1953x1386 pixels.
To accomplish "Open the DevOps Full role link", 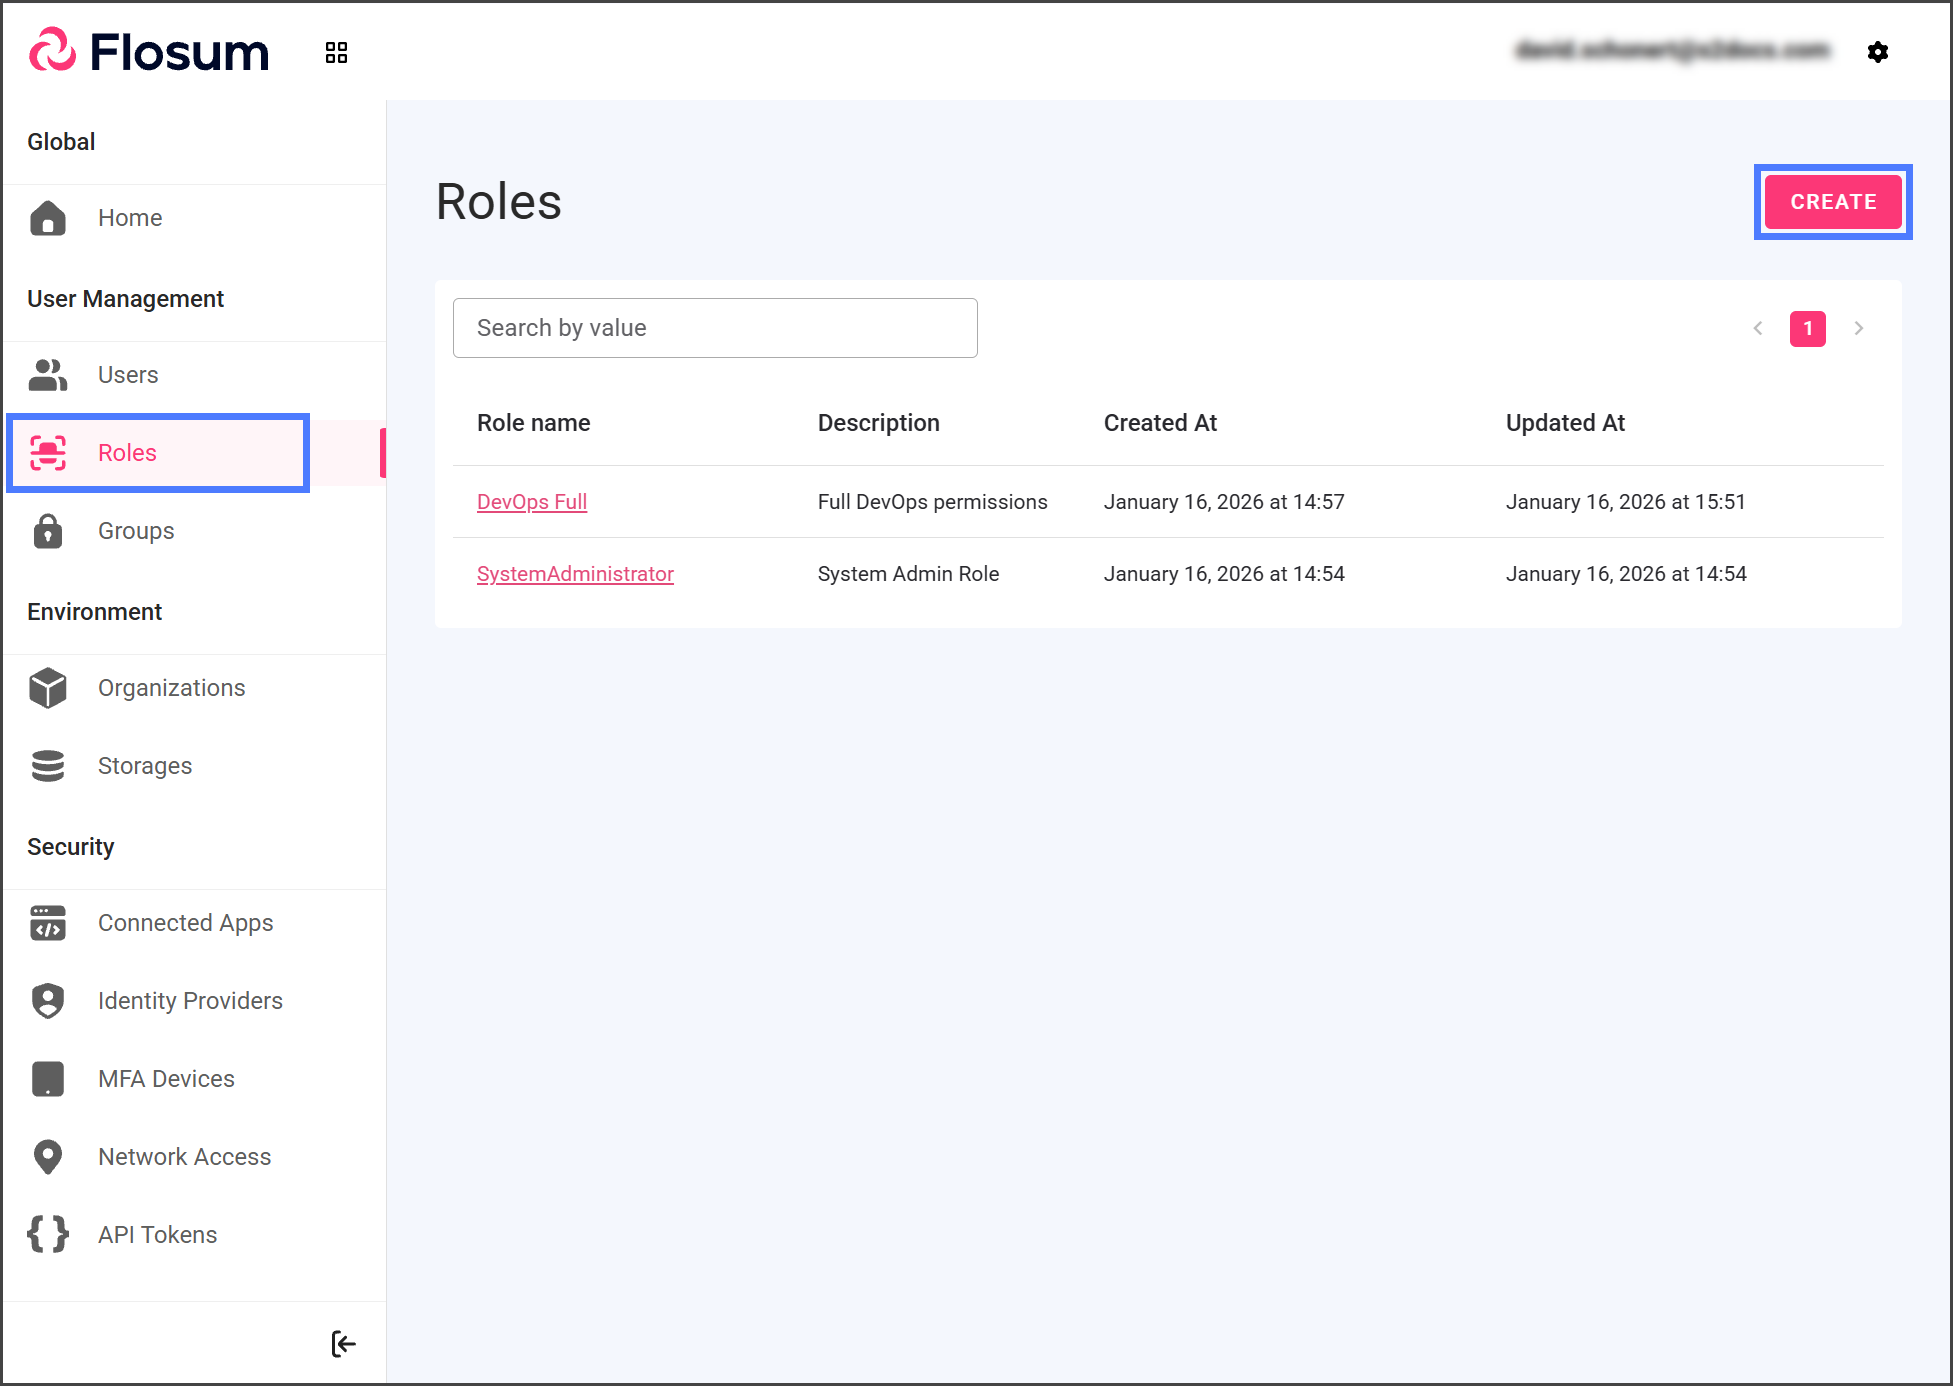I will point(532,502).
